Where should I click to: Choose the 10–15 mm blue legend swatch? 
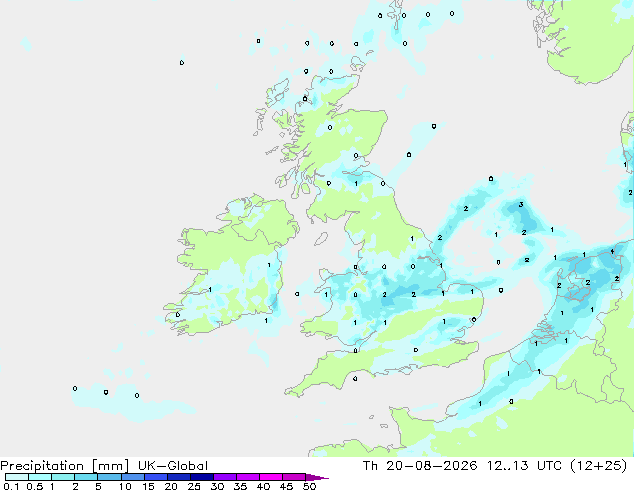132,477
